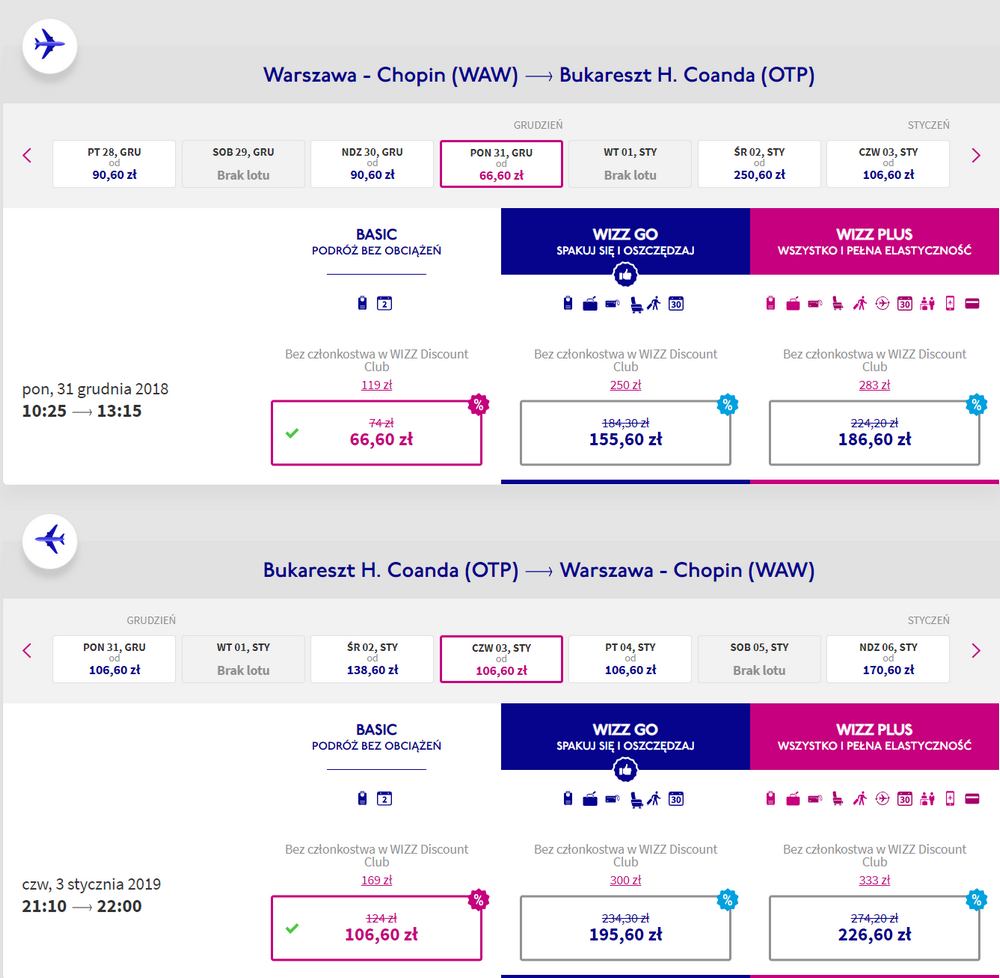1000x978 pixels.
Task: Show later outbound dates with right arrow
Action: [975, 156]
